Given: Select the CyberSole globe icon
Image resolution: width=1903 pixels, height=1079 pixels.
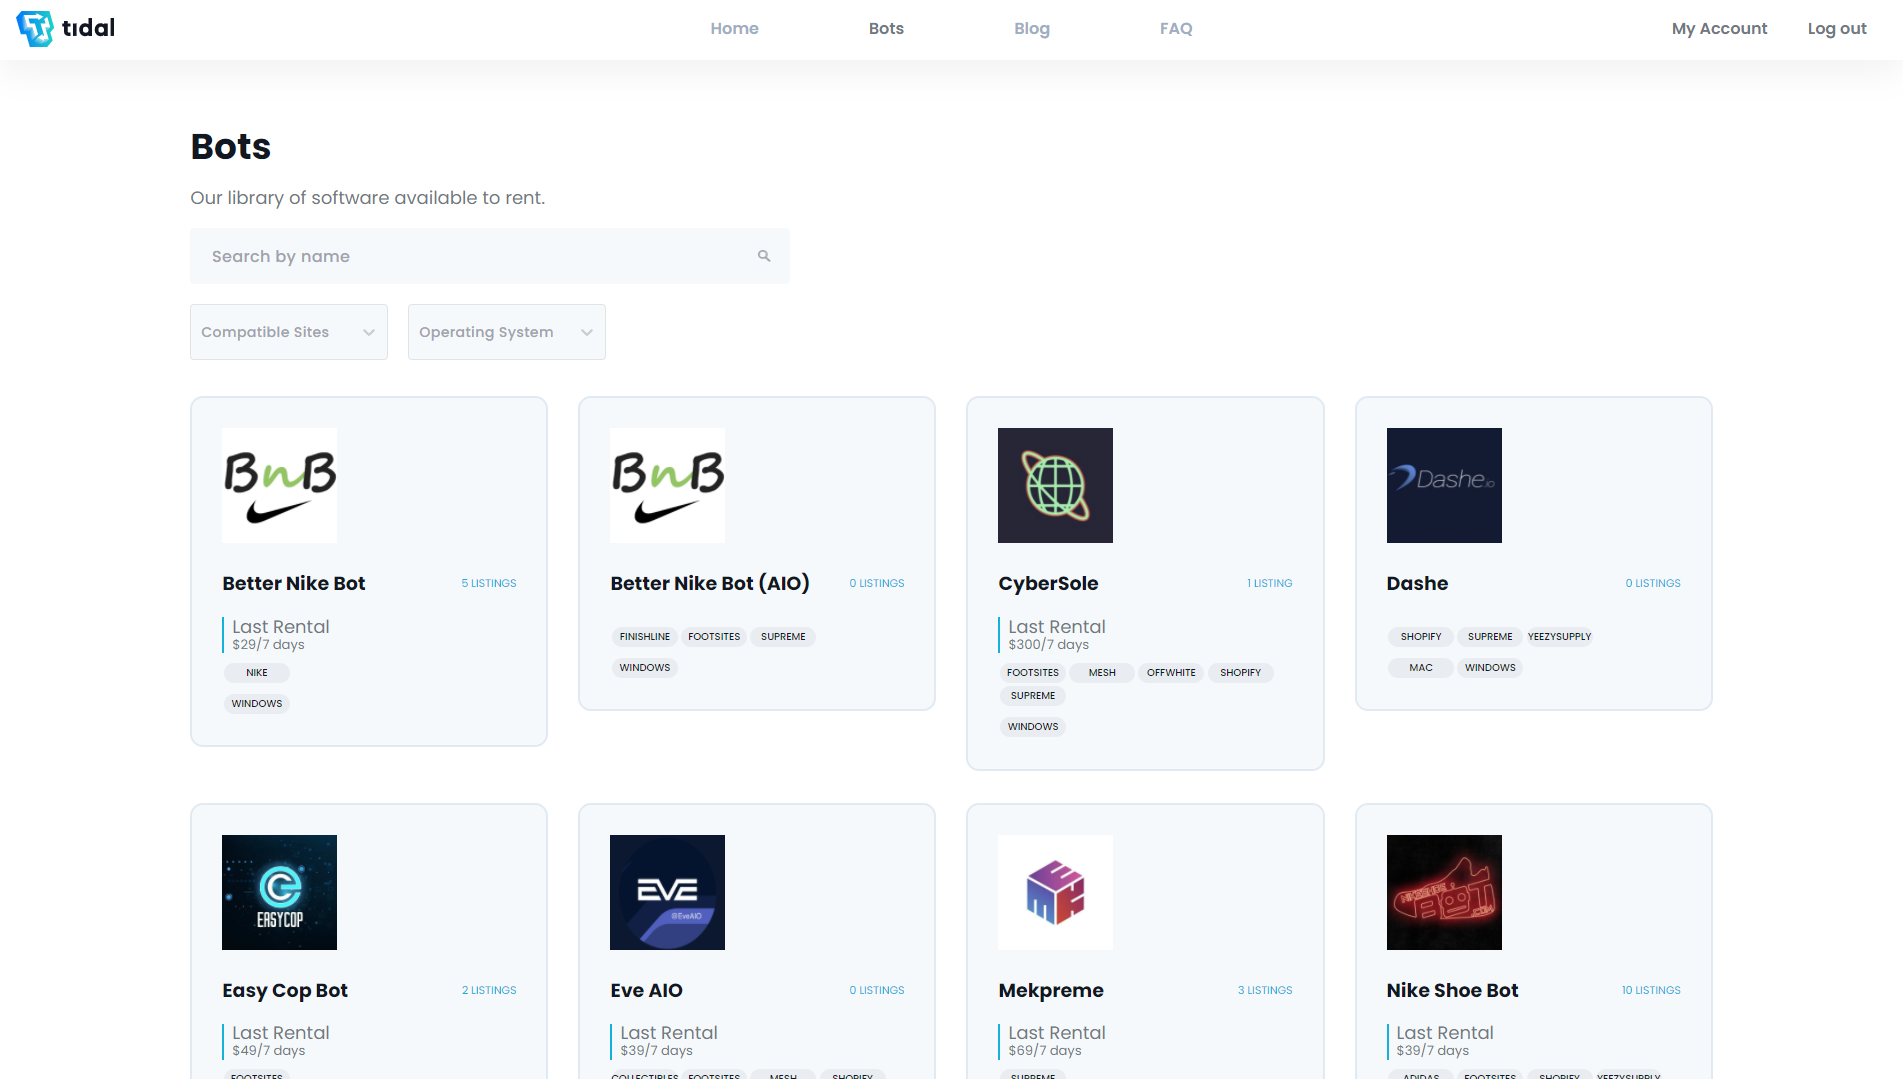Looking at the screenshot, I should [x=1055, y=485].
